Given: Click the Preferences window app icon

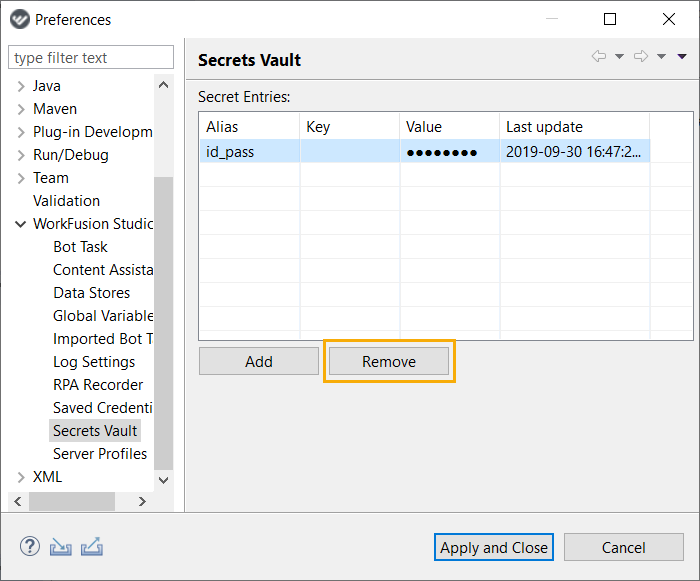Looking at the screenshot, I should pos(20,19).
